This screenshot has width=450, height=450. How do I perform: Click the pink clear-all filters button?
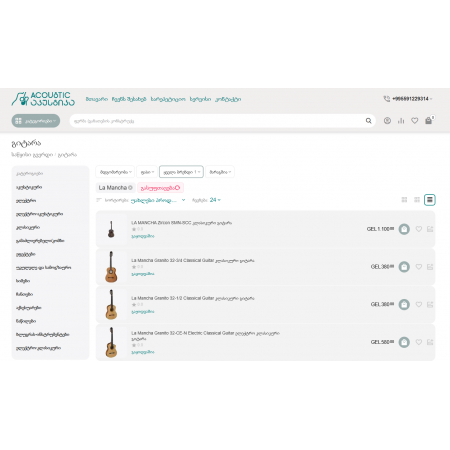(x=160, y=188)
